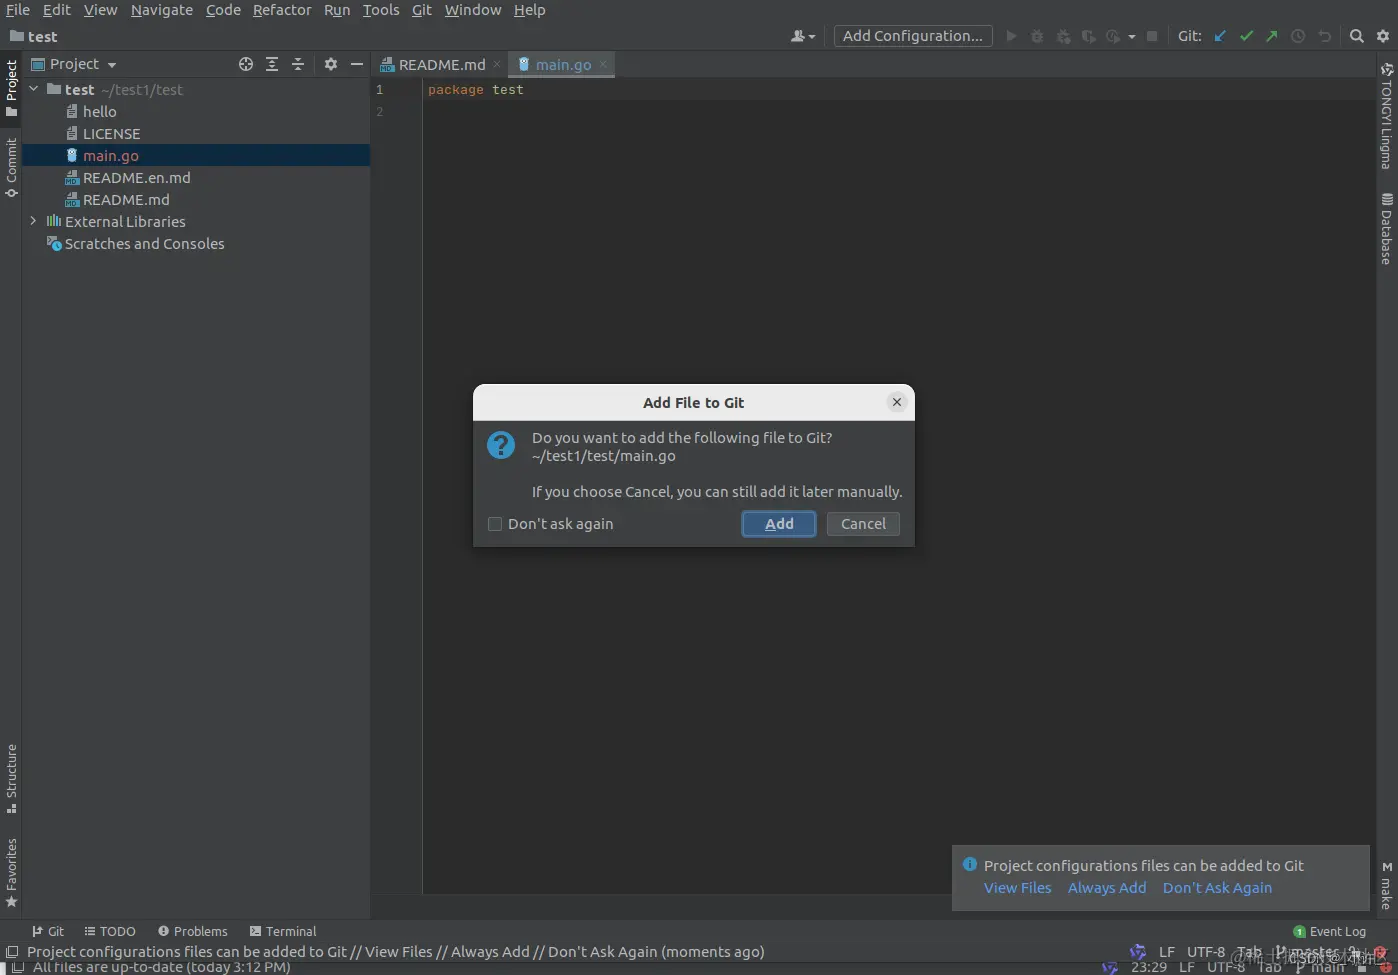
Task: Click the Git Push arrow icon
Action: tap(1272, 36)
